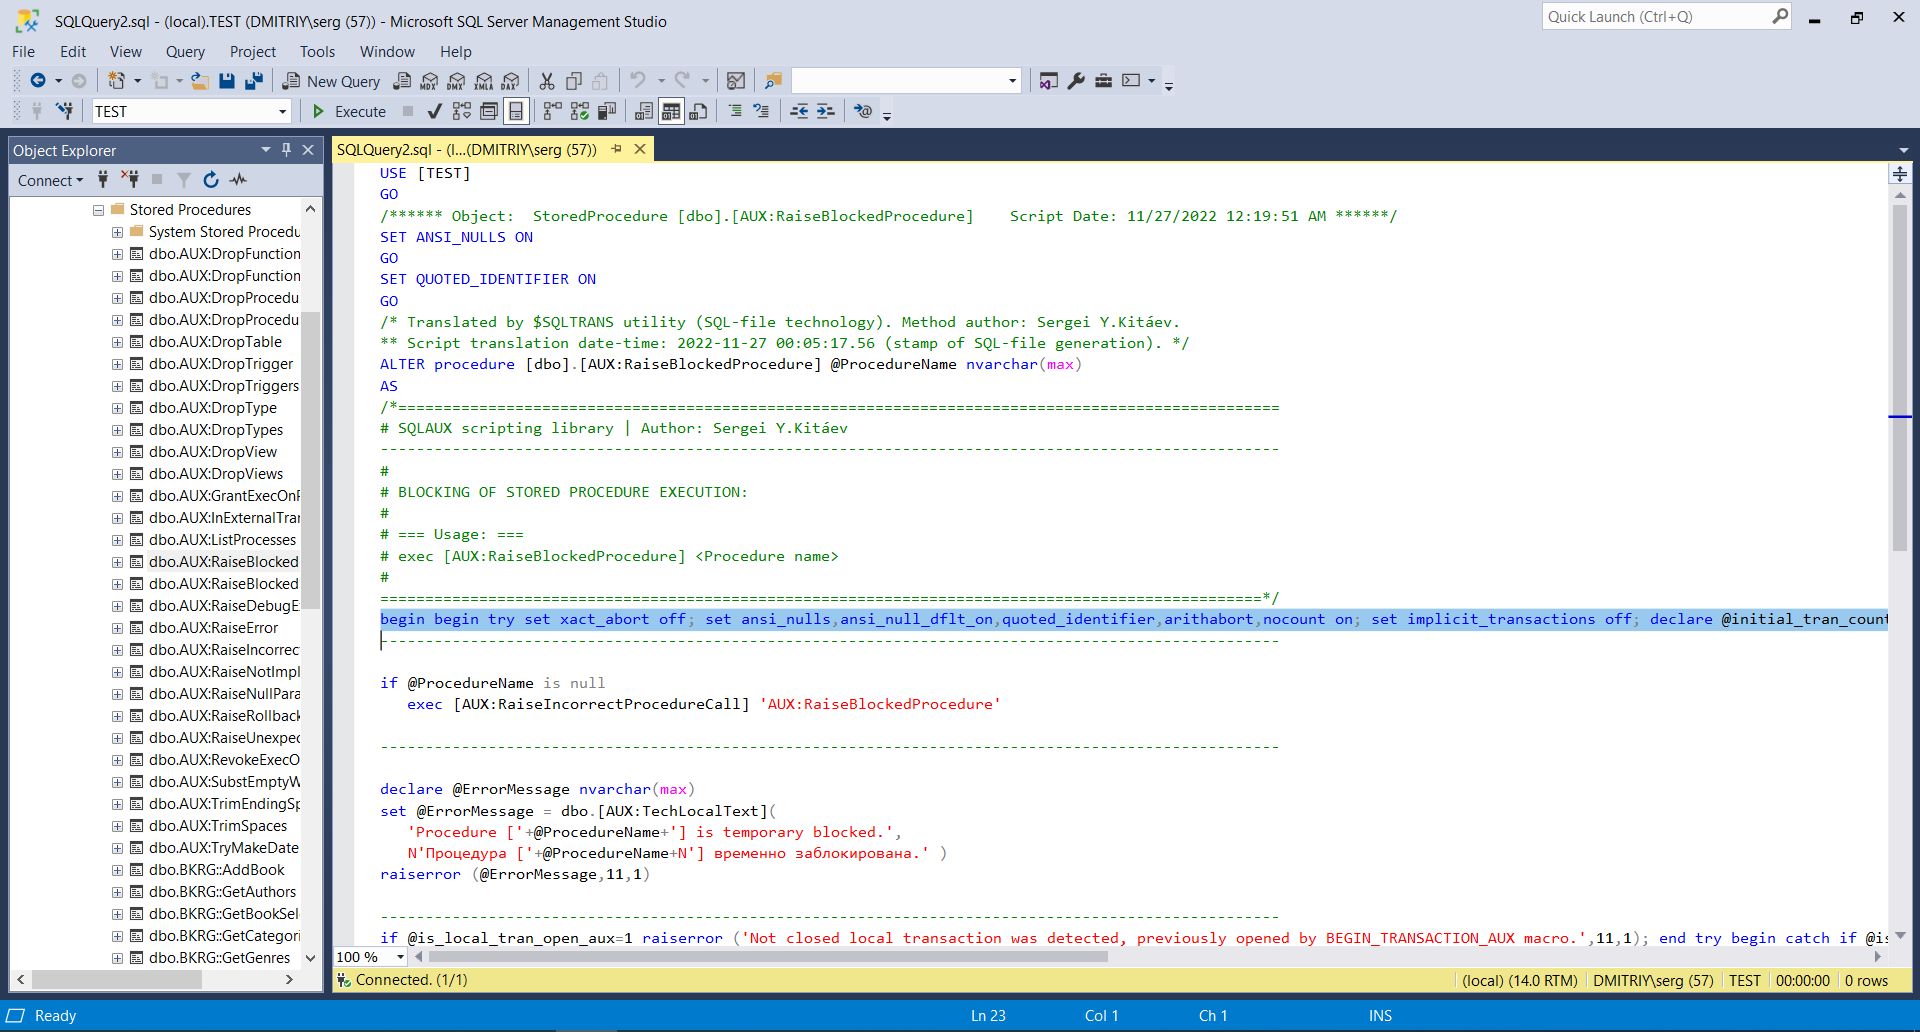Click the Execute button
1920x1032 pixels.
coord(349,111)
